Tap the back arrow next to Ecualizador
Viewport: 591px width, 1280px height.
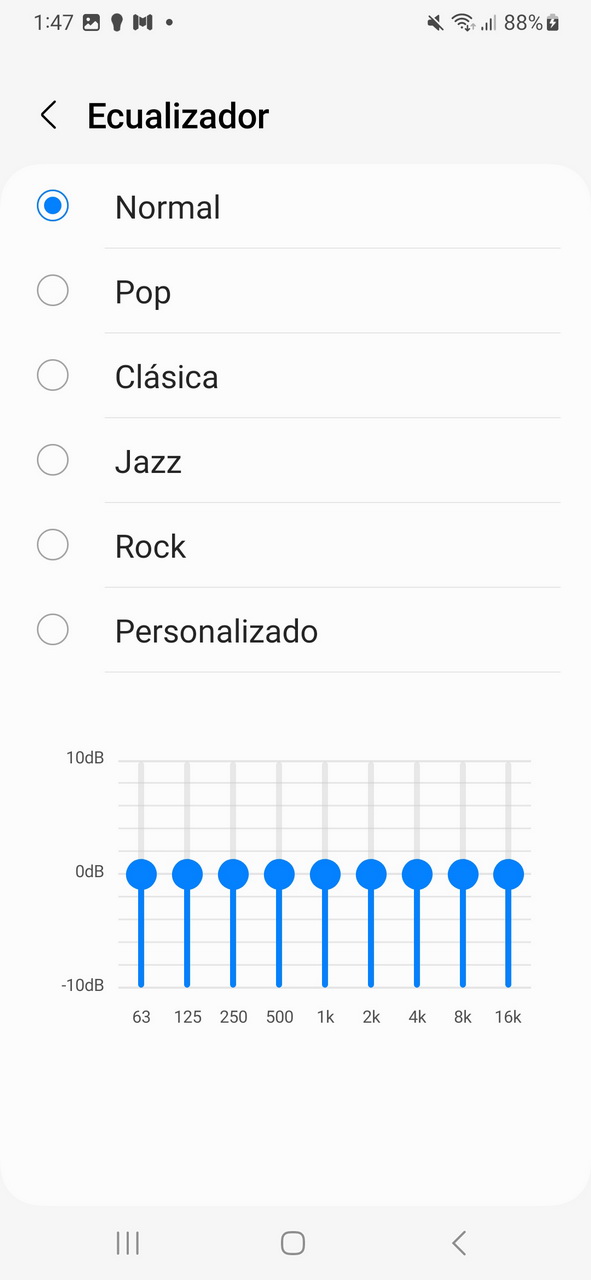click(48, 115)
